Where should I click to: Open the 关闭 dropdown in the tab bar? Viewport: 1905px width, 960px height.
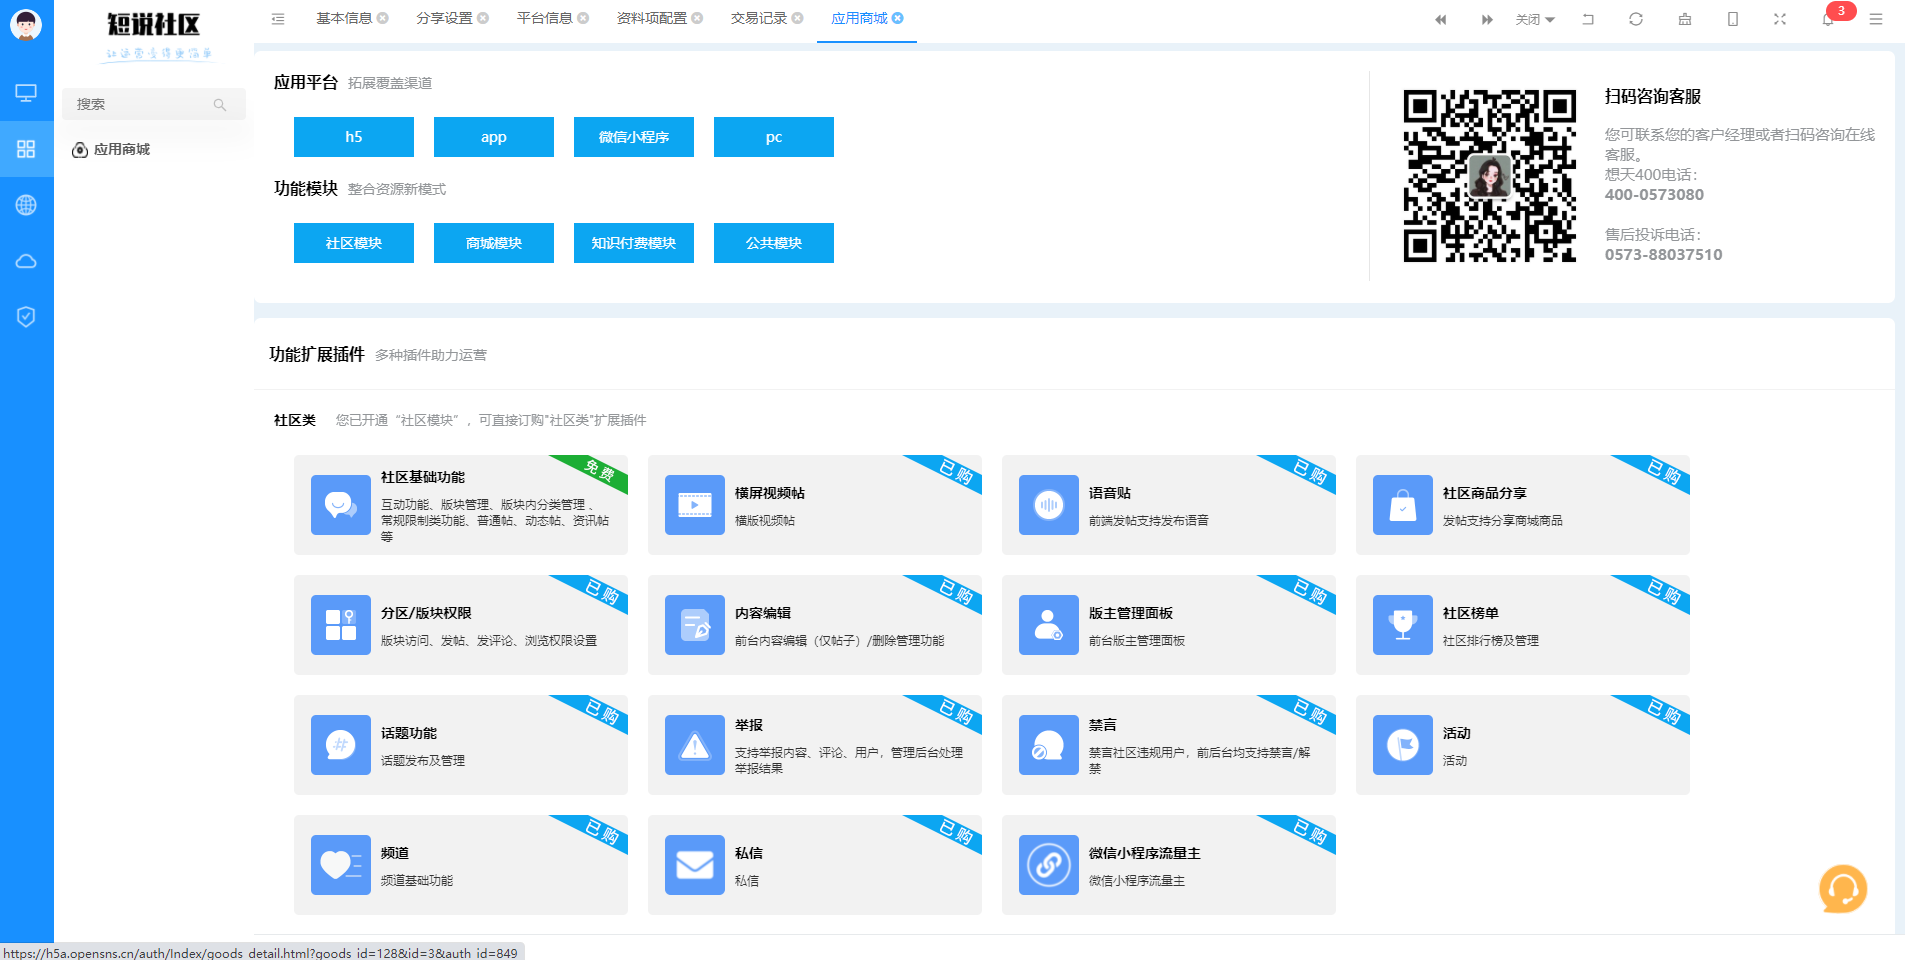tap(1535, 19)
